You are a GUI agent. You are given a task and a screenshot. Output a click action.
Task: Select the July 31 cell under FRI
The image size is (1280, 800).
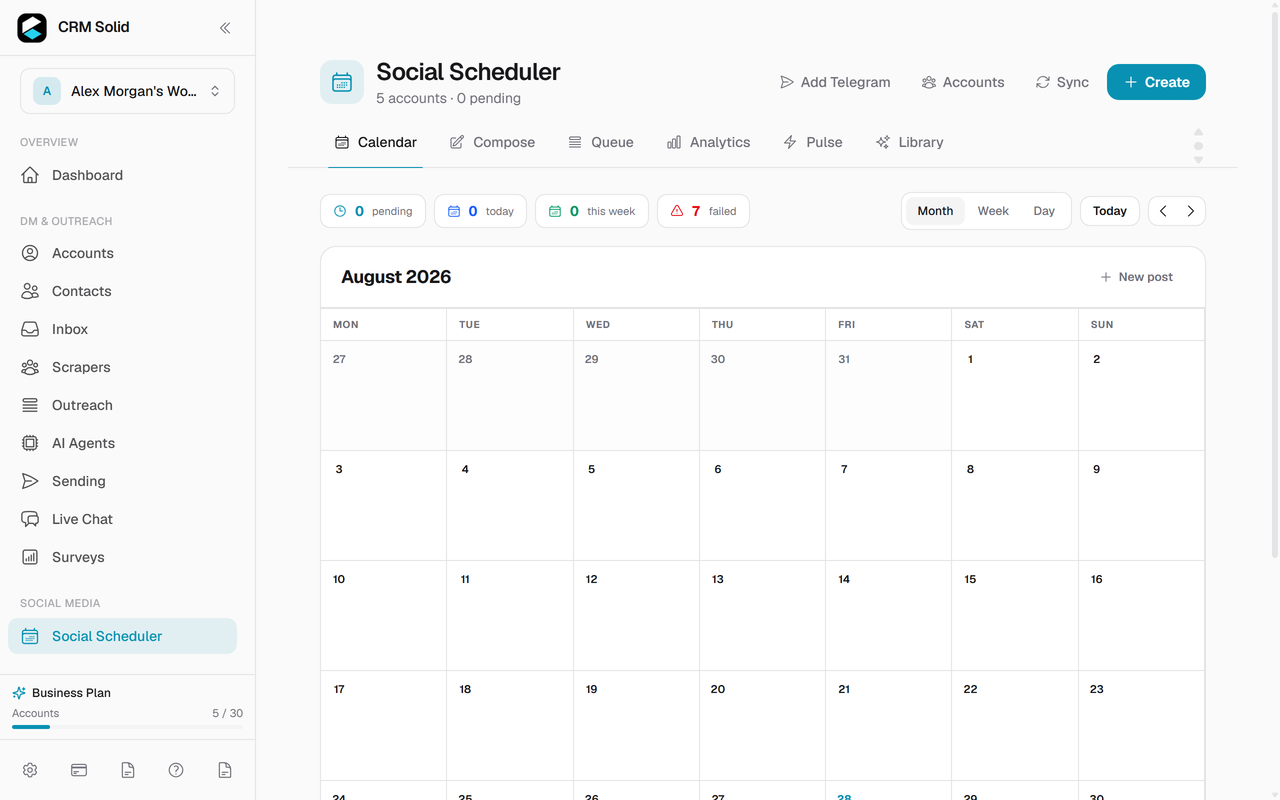(889, 396)
